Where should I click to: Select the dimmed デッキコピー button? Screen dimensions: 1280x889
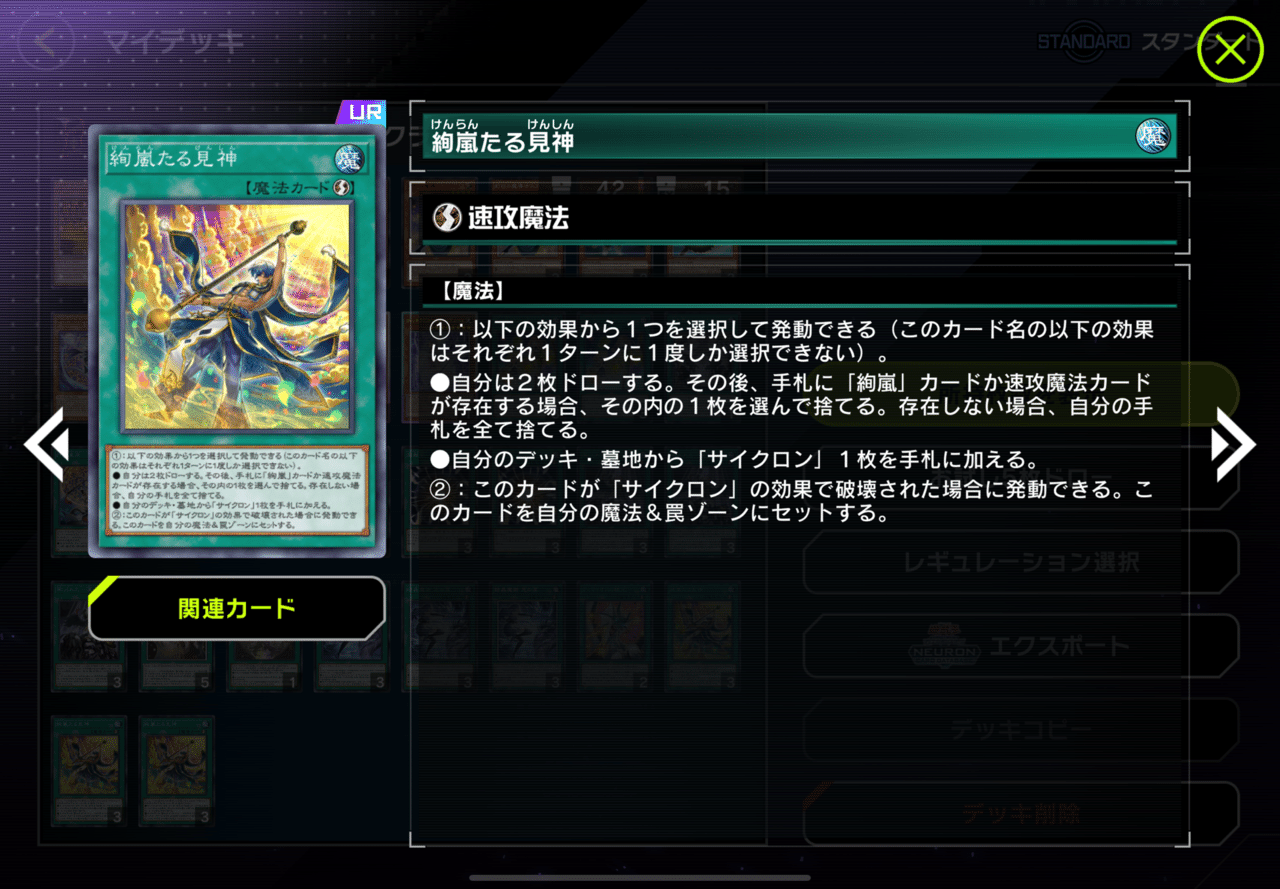point(1021,730)
